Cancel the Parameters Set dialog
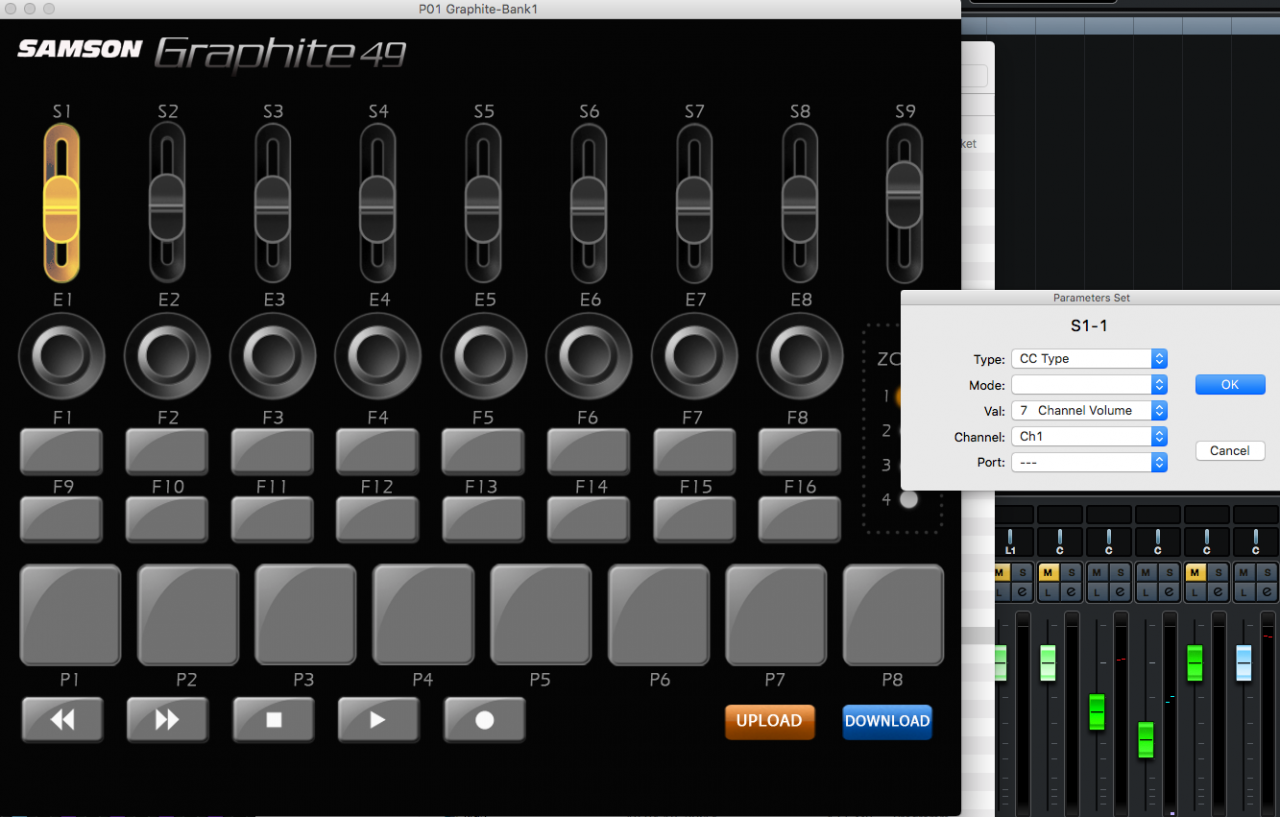This screenshot has height=817, width=1280. (x=1230, y=451)
